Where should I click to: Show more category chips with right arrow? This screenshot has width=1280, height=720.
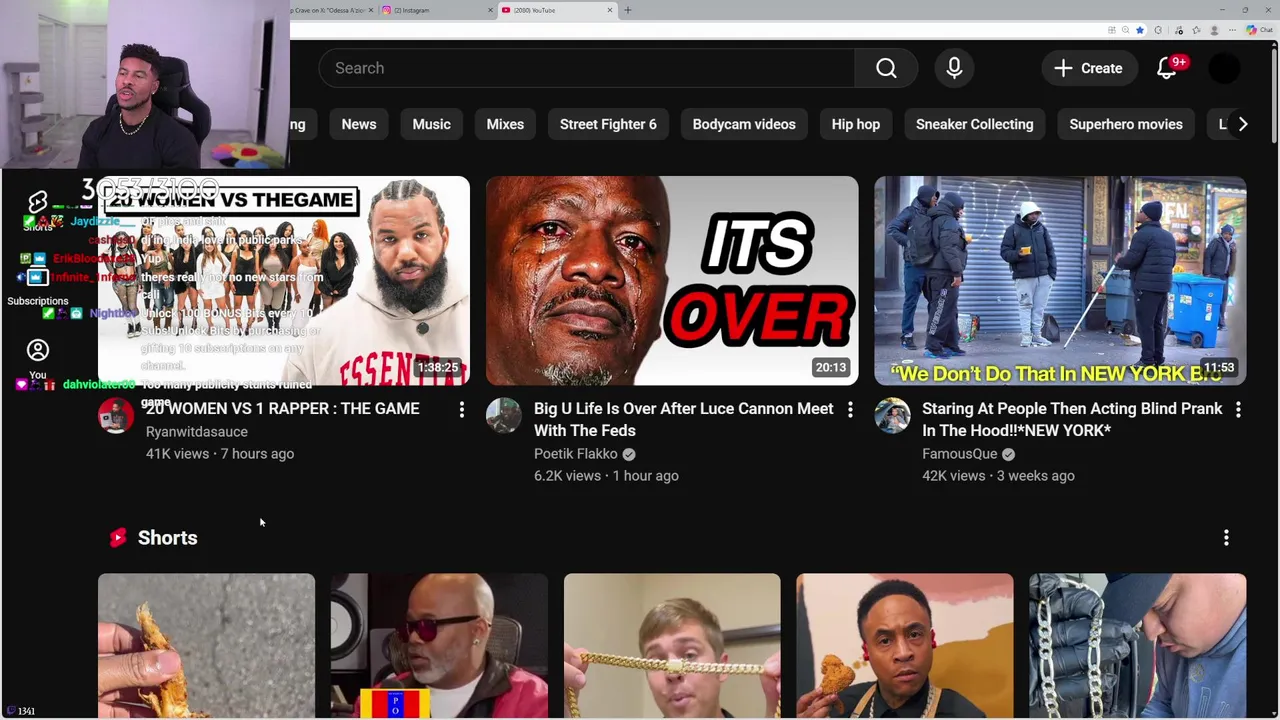(1242, 124)
